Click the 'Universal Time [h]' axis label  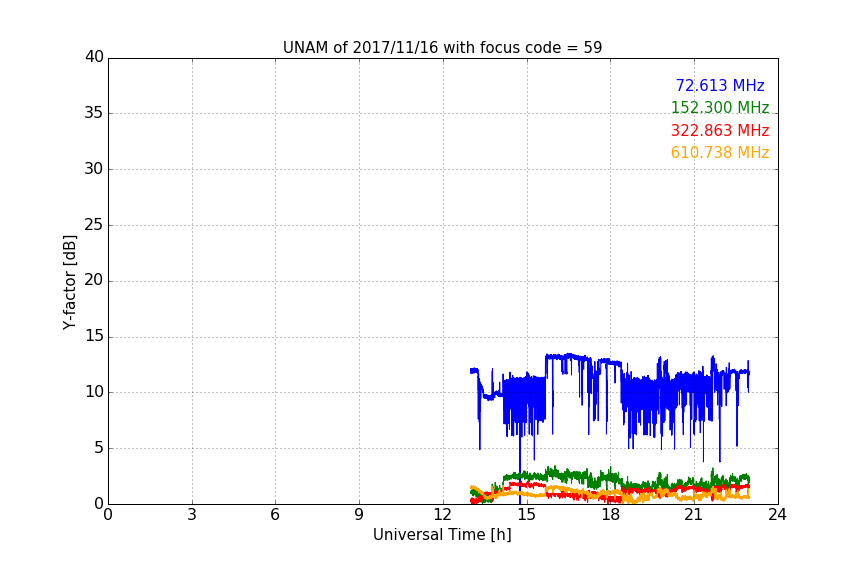point(442,535)
